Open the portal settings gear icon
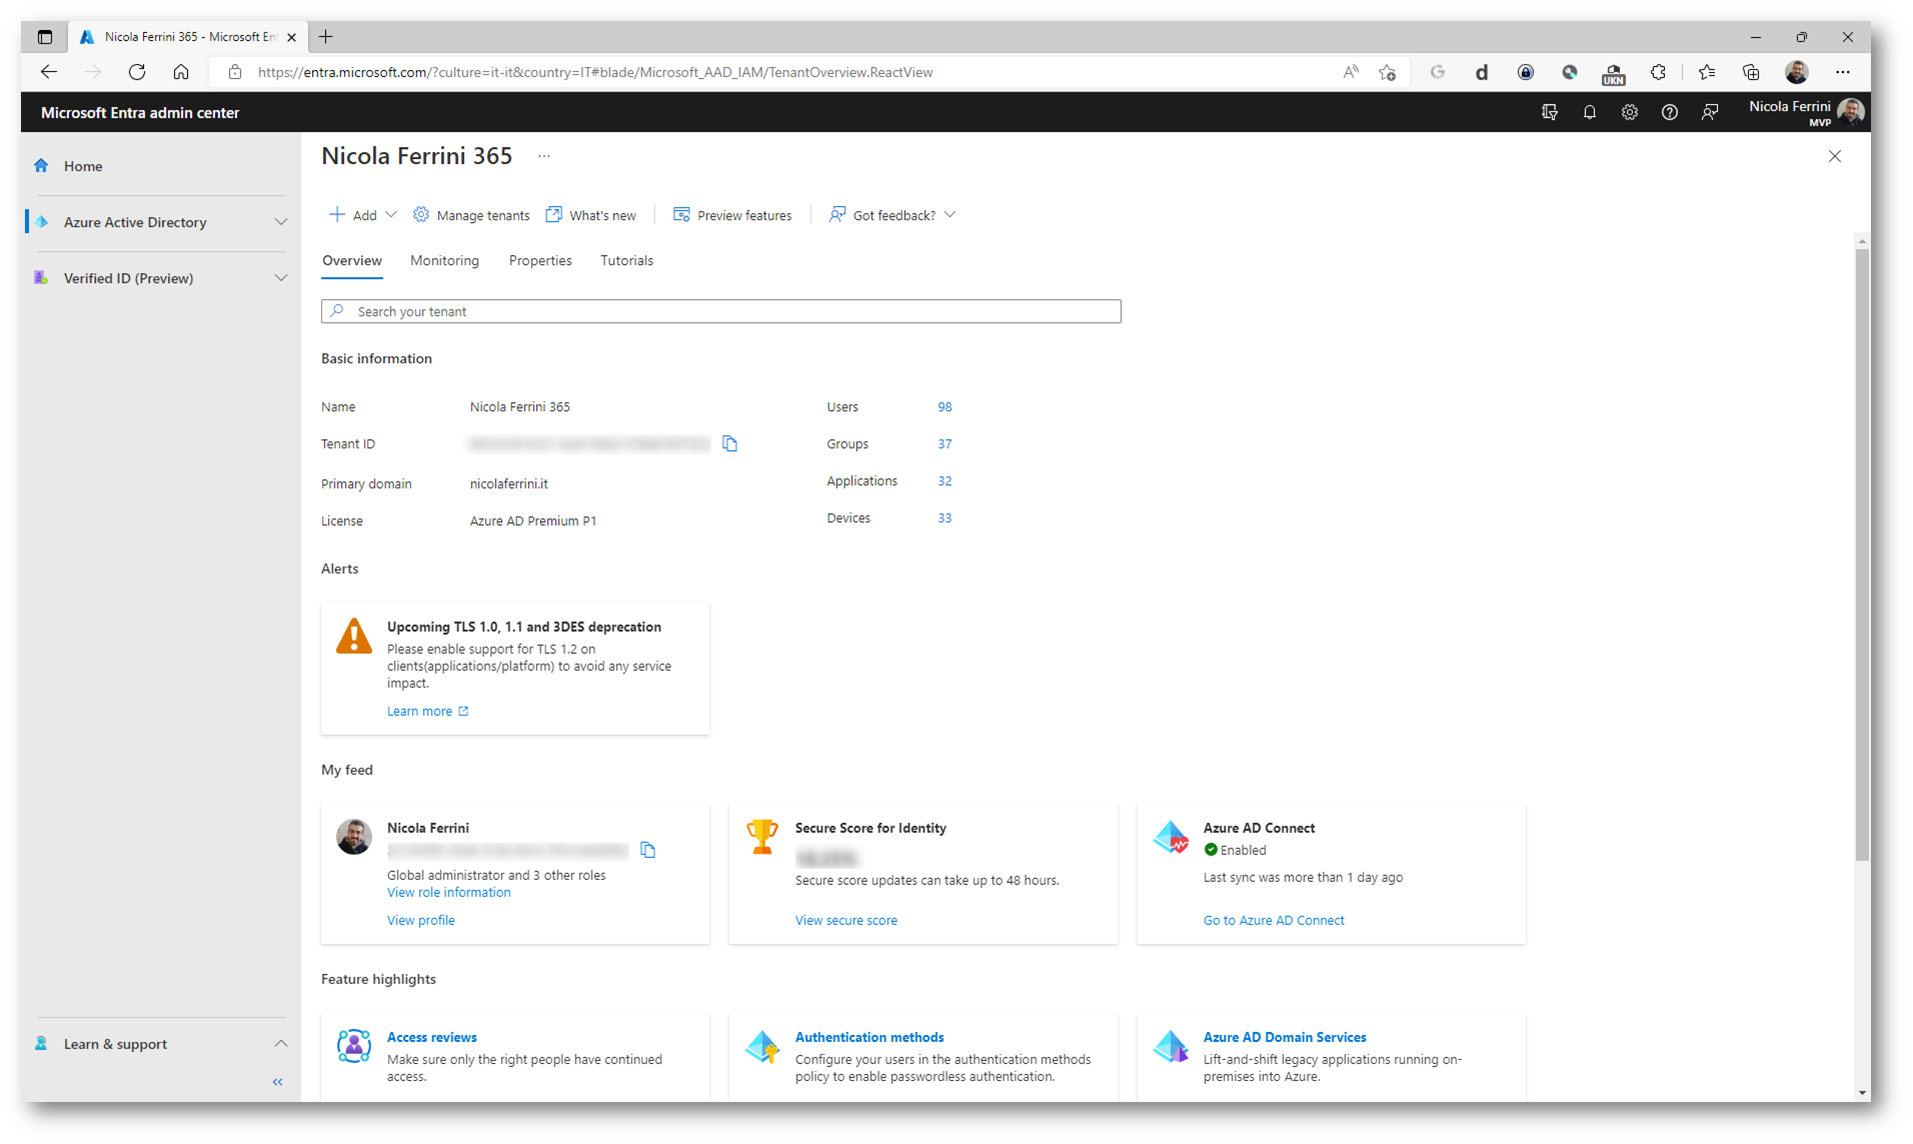Screen dimensions: 1913x1144 coord(1630,113)
